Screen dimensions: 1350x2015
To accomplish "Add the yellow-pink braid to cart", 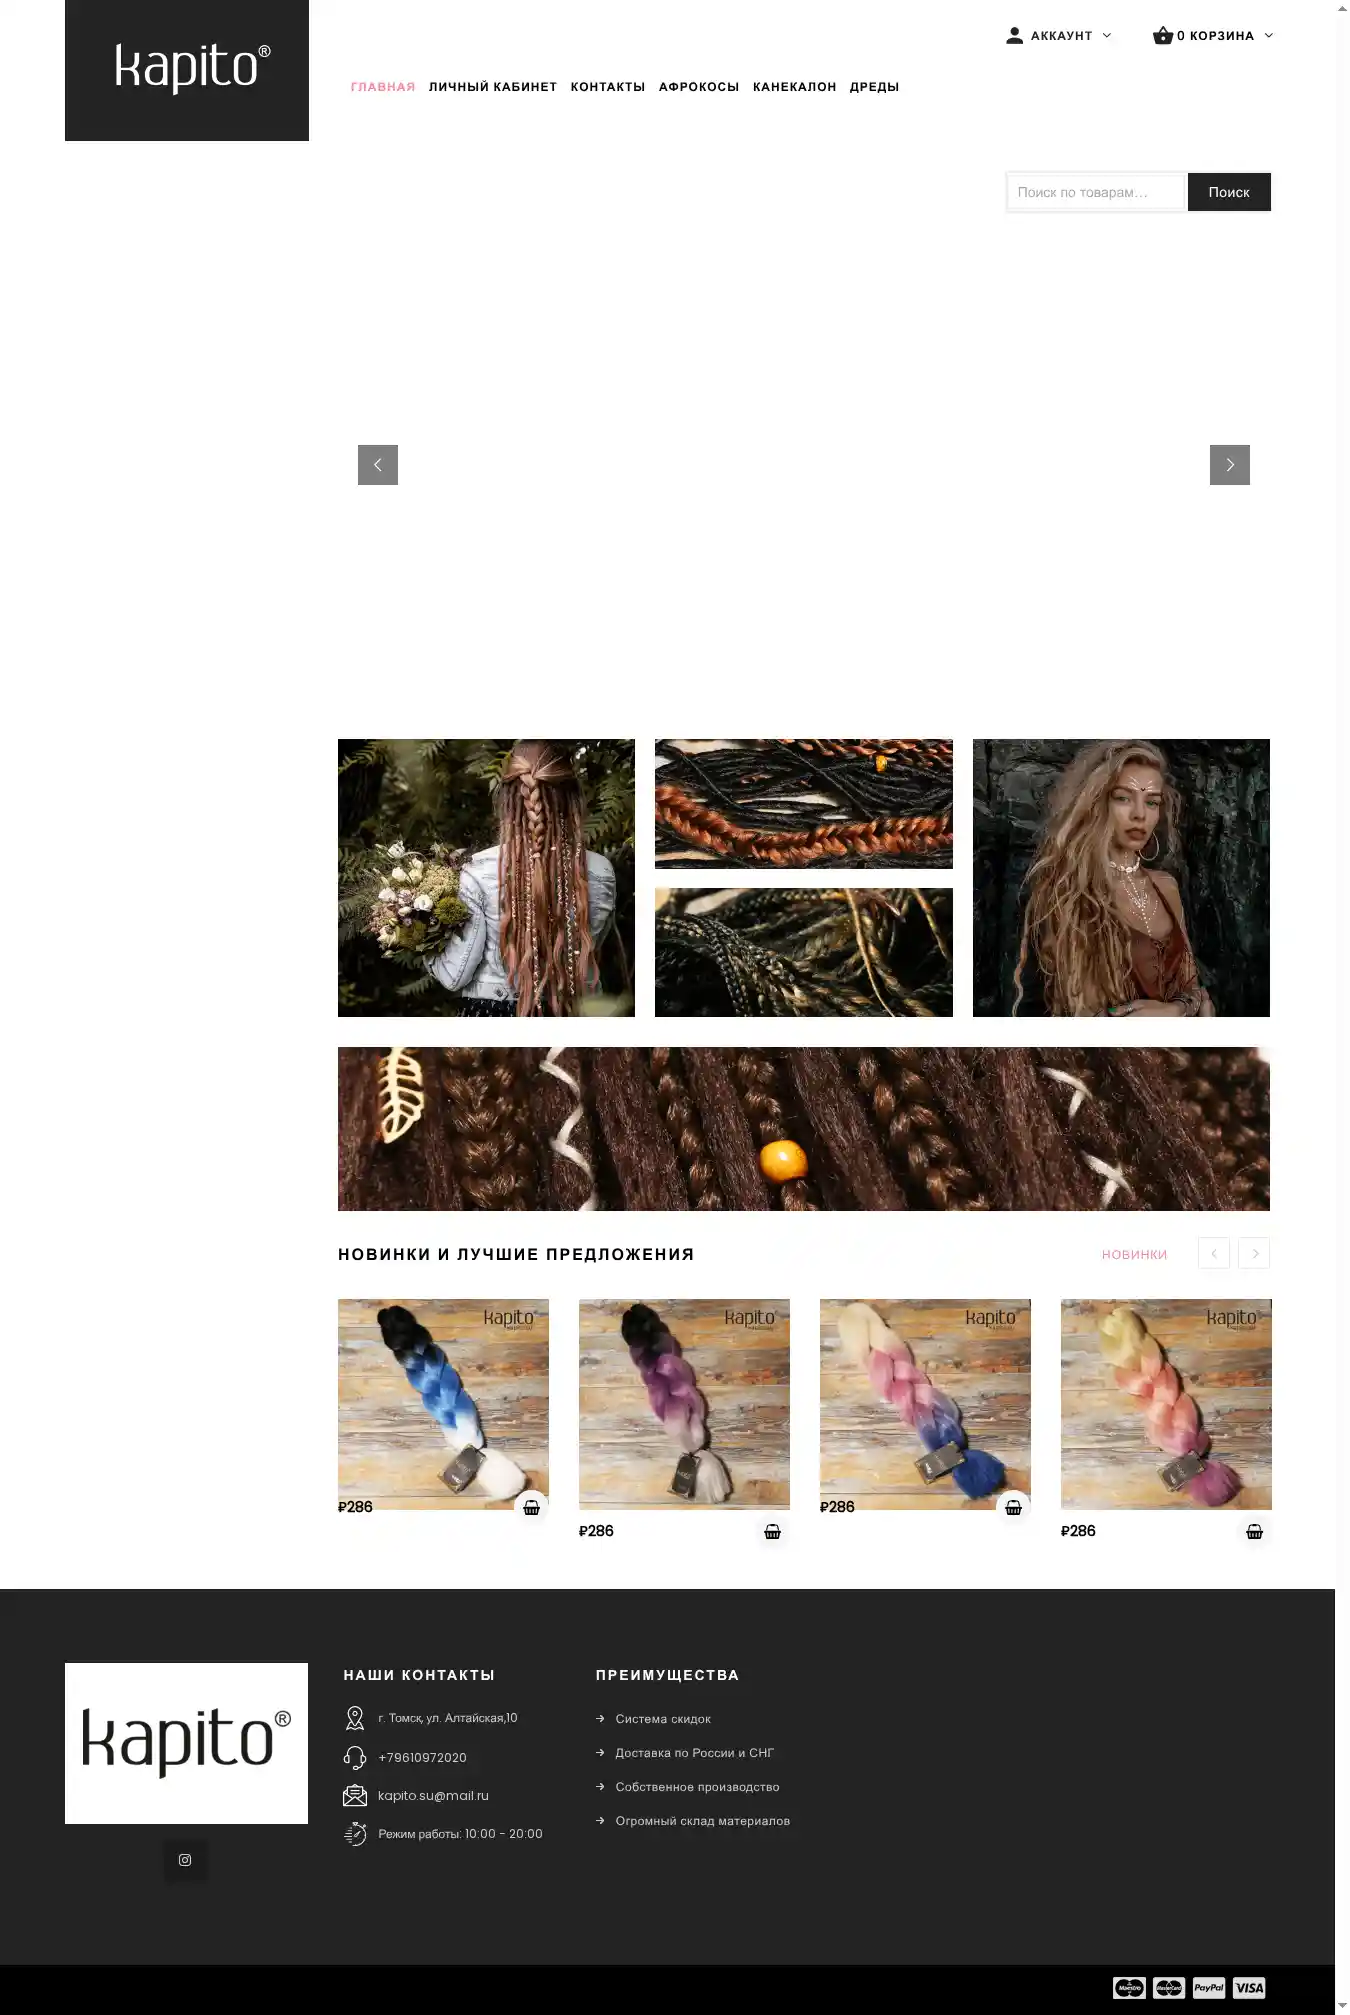I will (x=1255, y=1531).
